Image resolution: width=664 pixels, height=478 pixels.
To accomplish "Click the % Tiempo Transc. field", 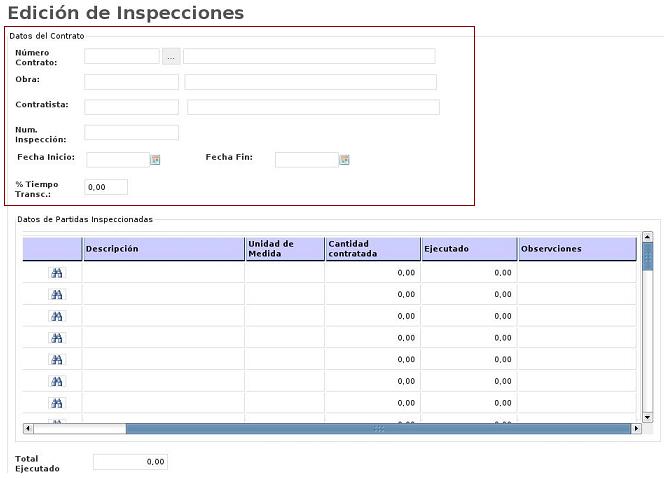I will coord(106,187).
